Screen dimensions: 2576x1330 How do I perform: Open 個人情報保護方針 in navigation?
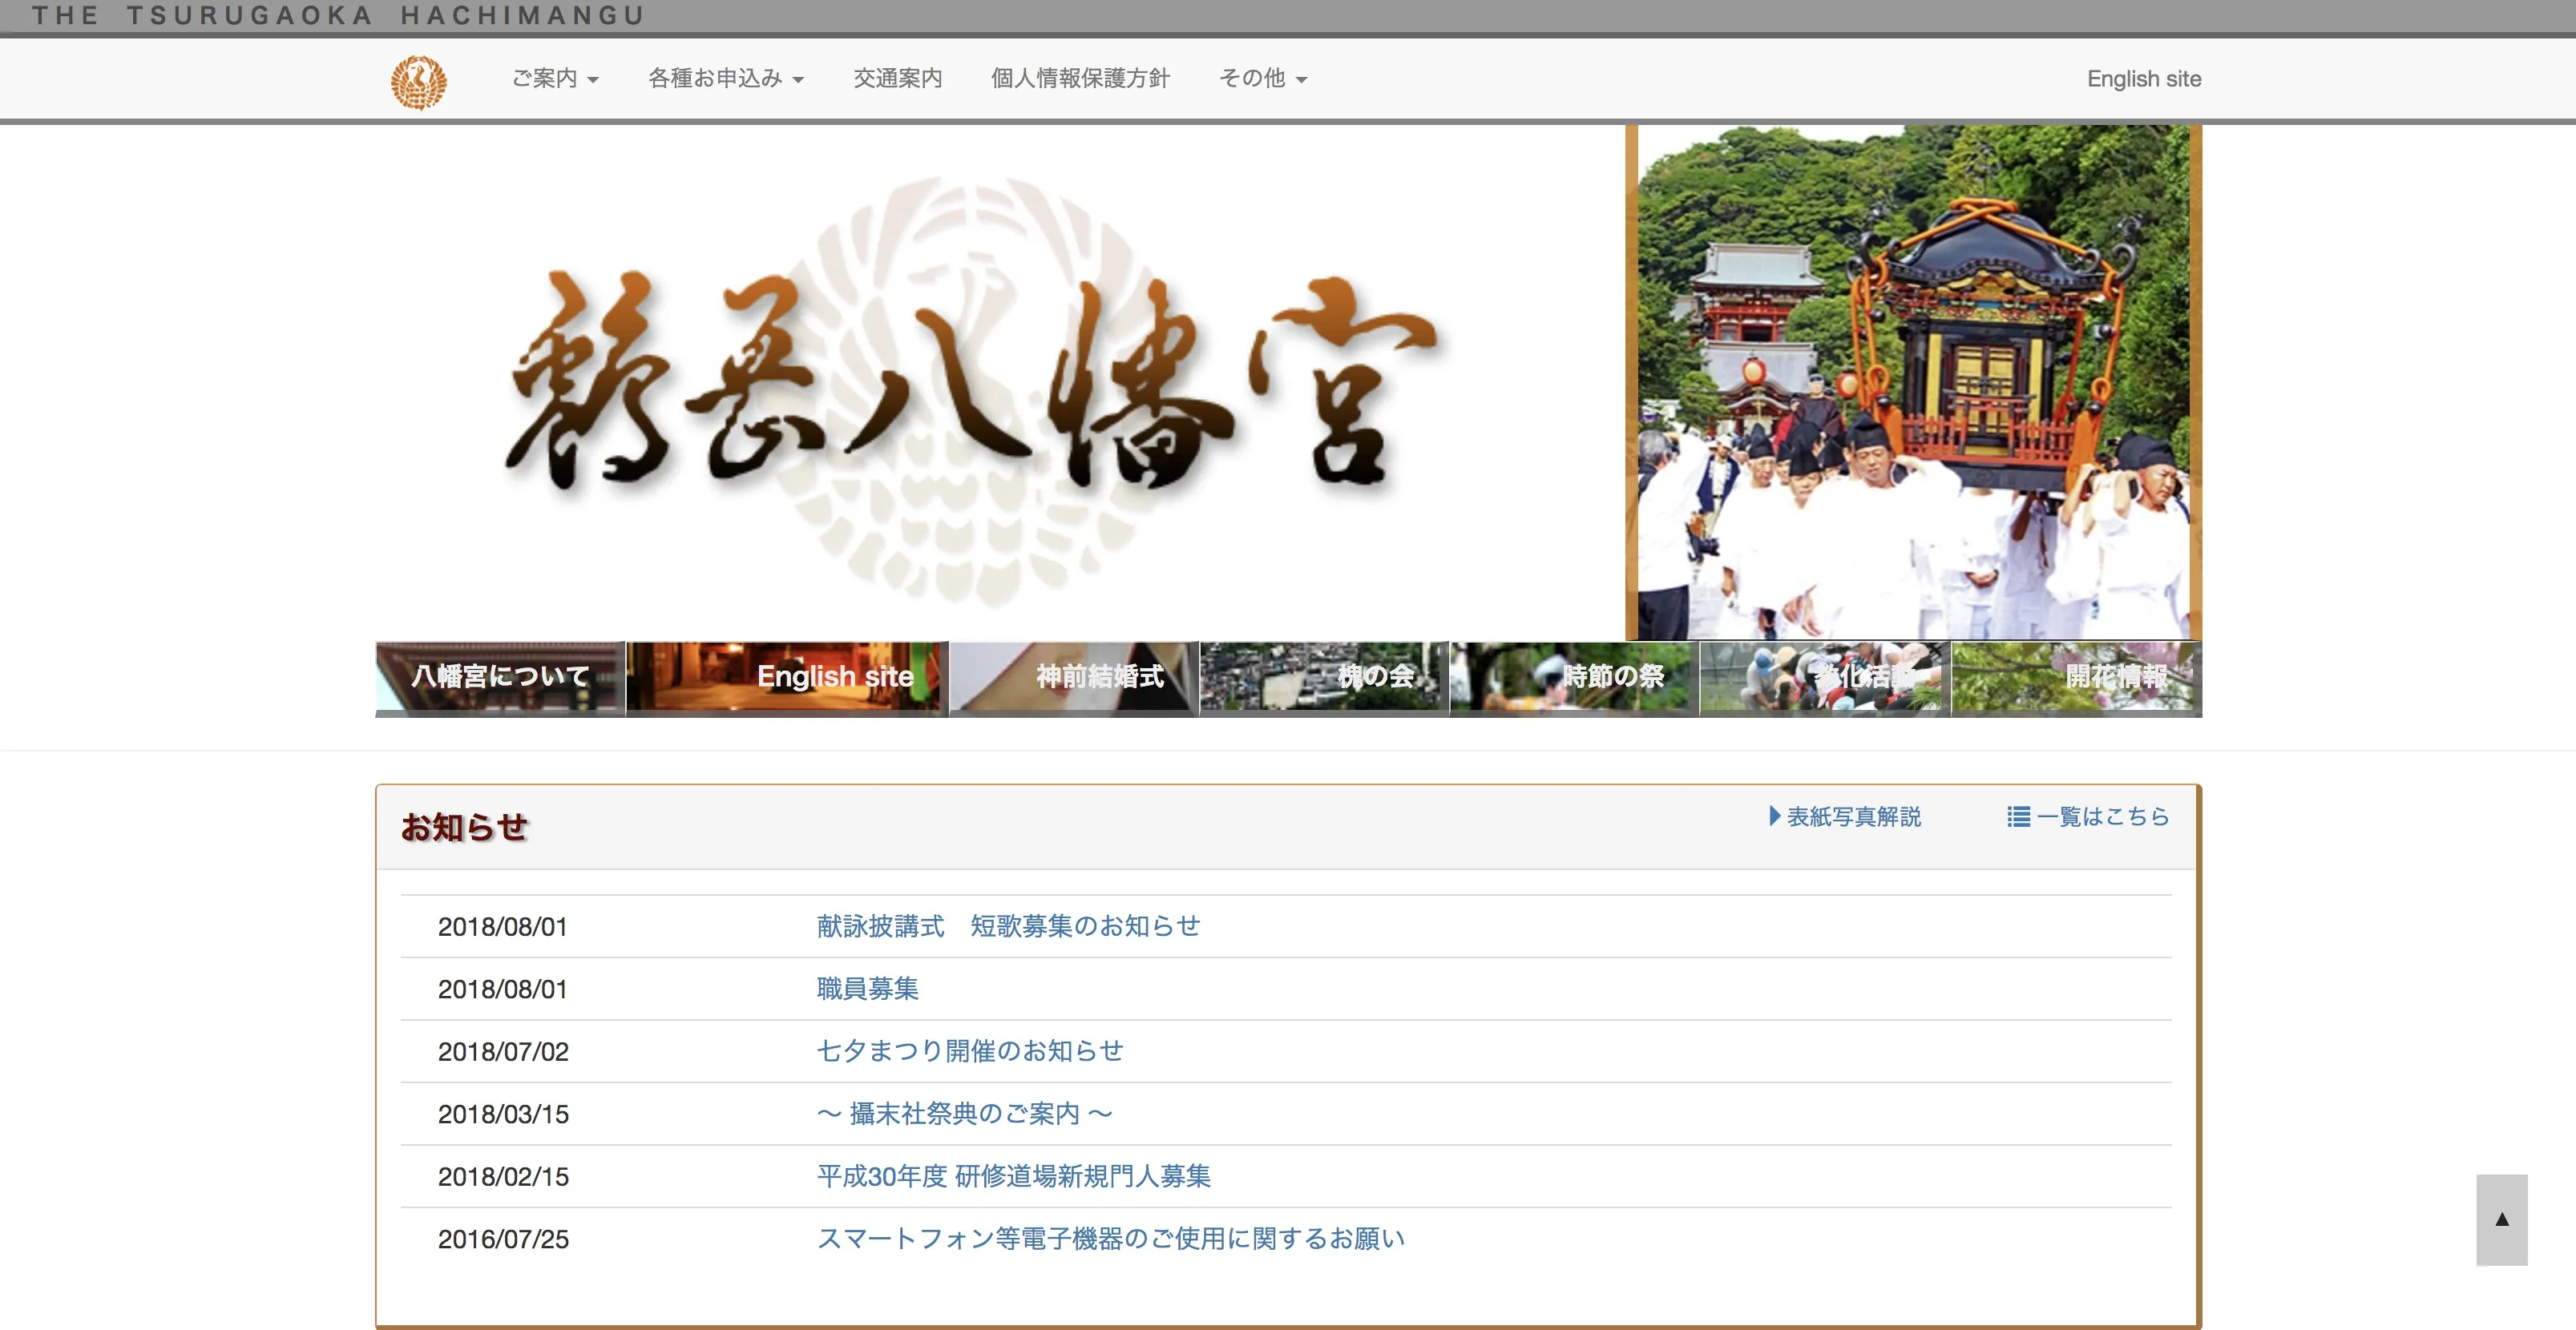click(1080, 78)
